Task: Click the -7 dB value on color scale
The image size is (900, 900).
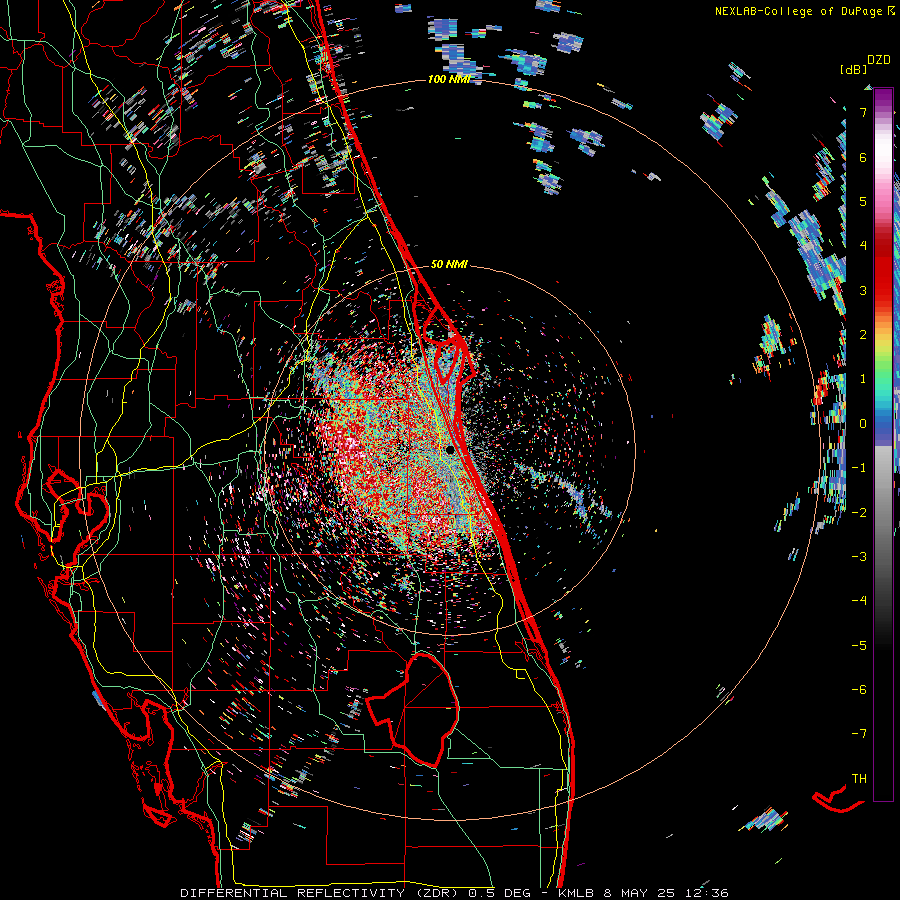Action: tap(859, 734)
